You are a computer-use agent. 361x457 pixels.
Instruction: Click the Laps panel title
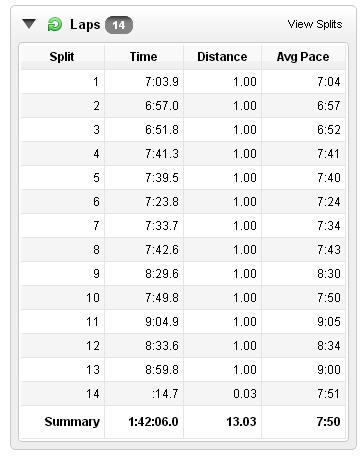click(85, 25)
